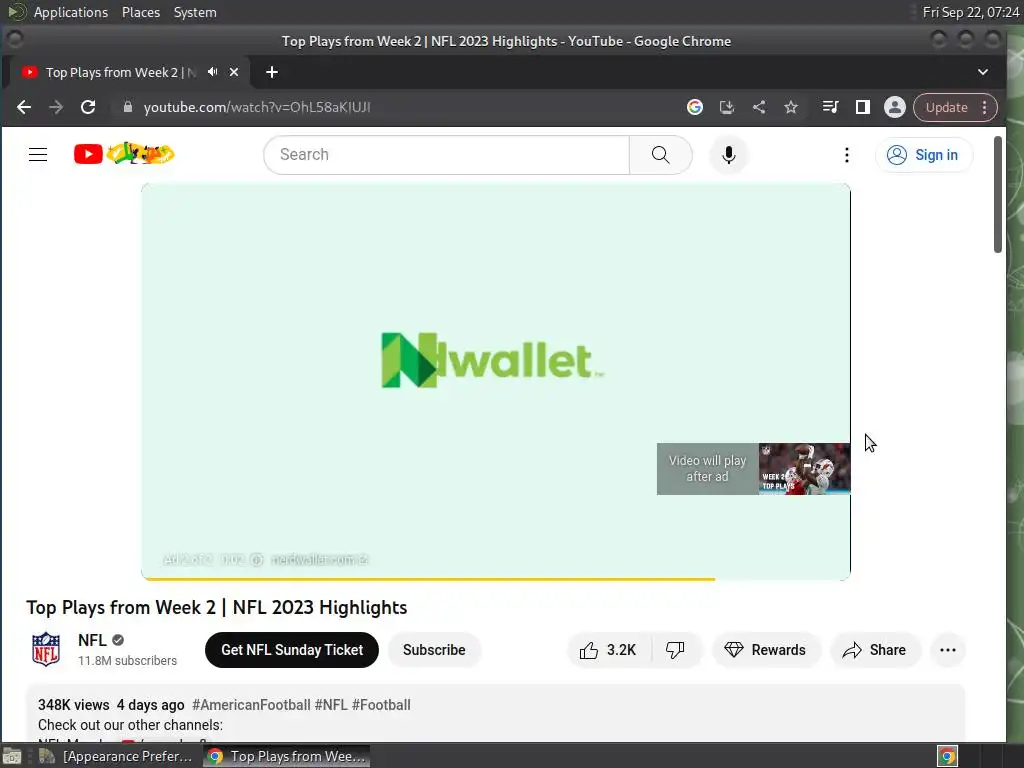Dislike the video with thumbs down
Viewport: 1024px width, 768px height.
[x=675, y=650]
